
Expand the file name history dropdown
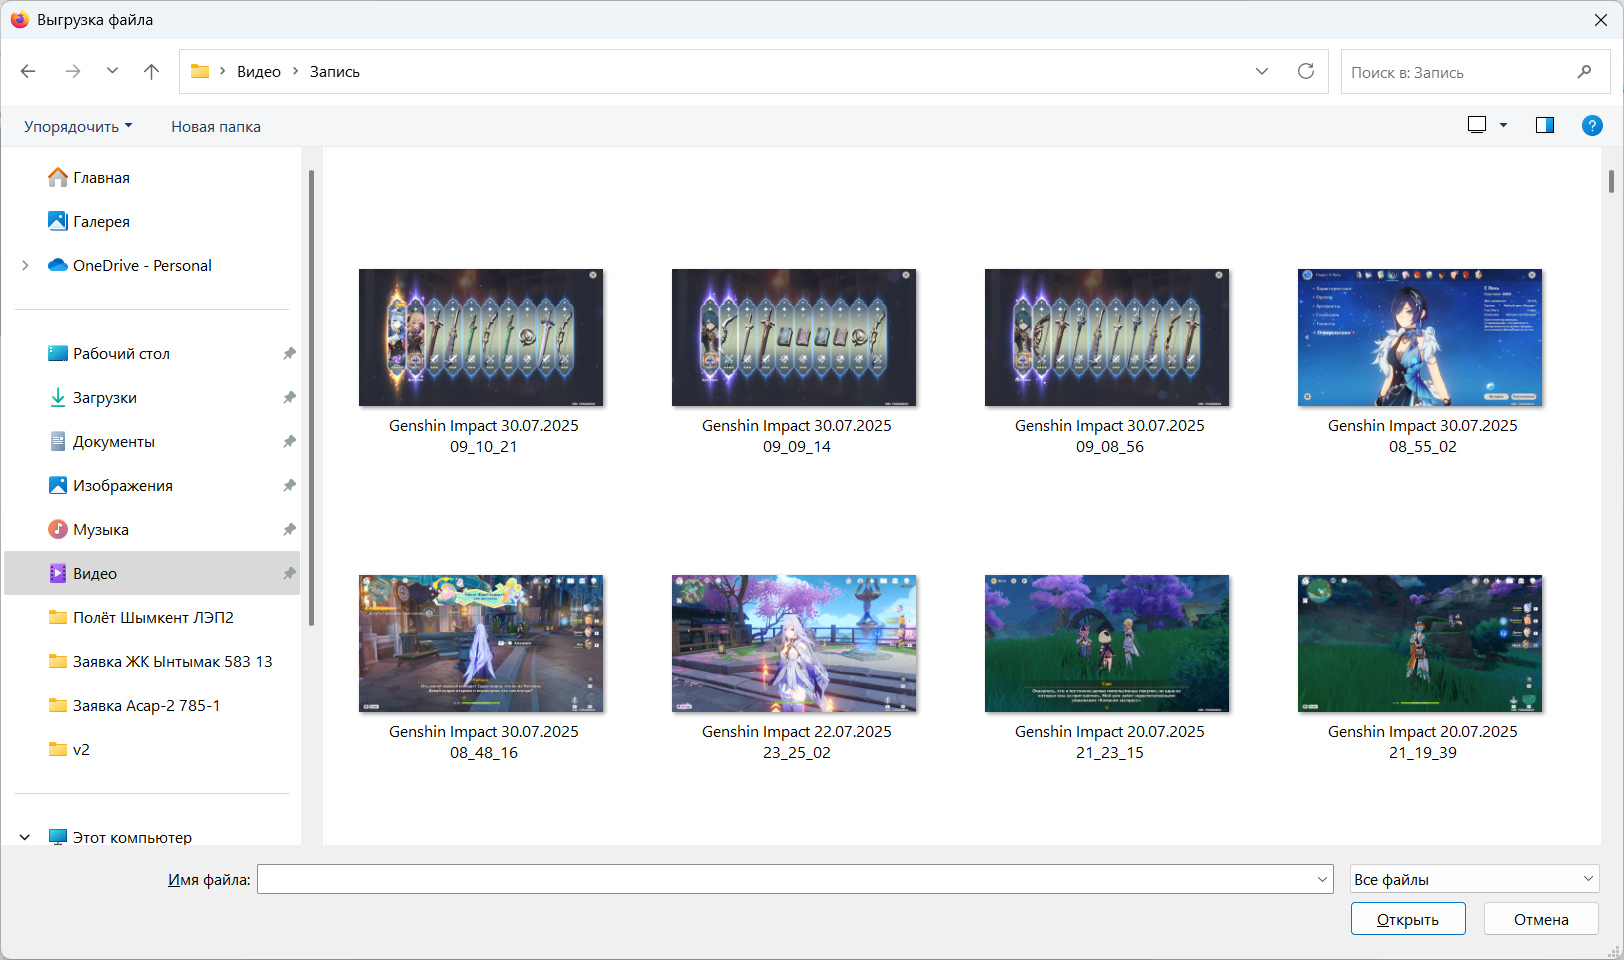1323,879
